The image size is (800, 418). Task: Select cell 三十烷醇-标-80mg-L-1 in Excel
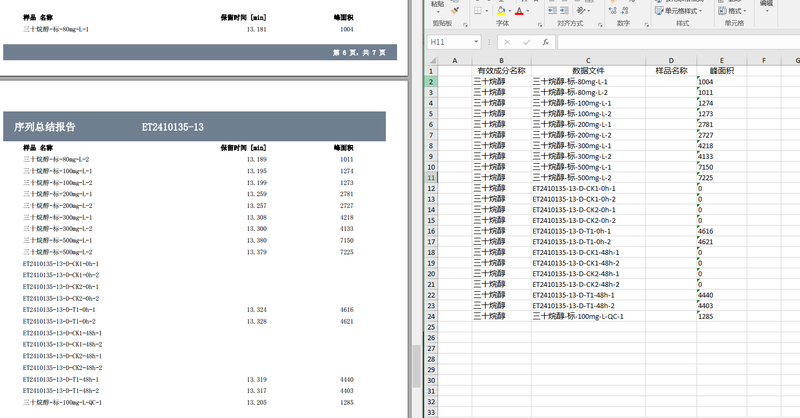(x=588, y=82)
